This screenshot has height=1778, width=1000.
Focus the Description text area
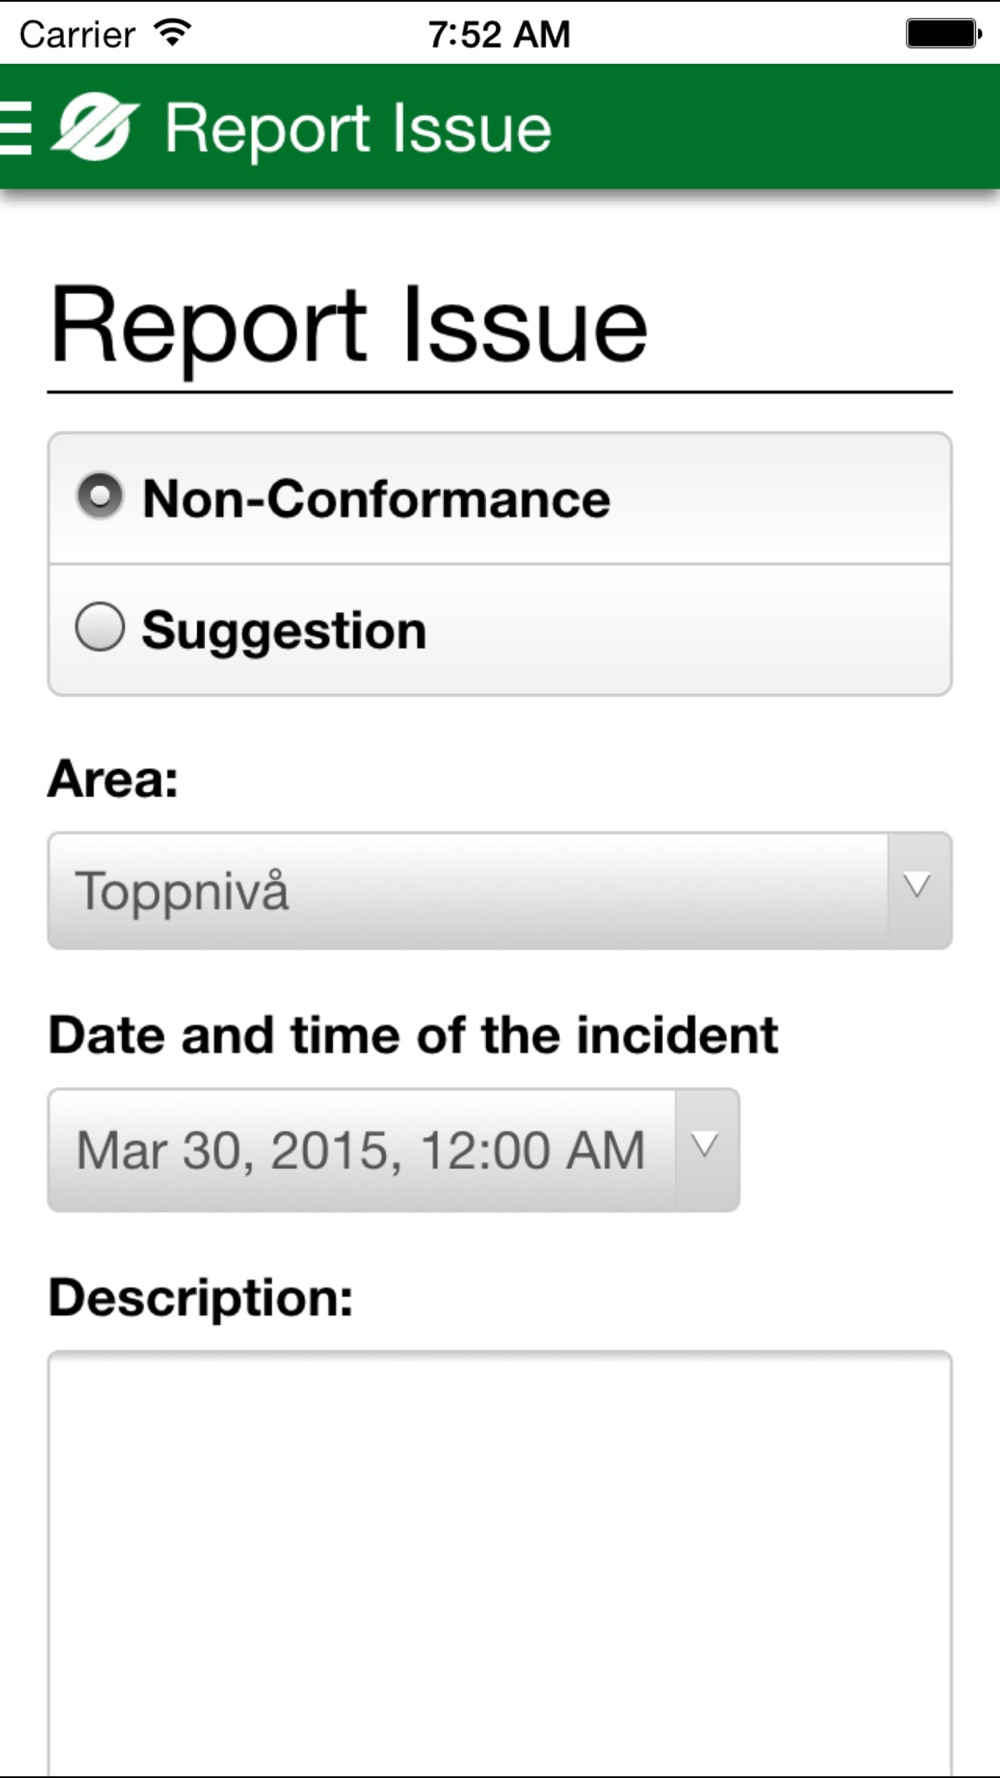(x=500, y=1564)
